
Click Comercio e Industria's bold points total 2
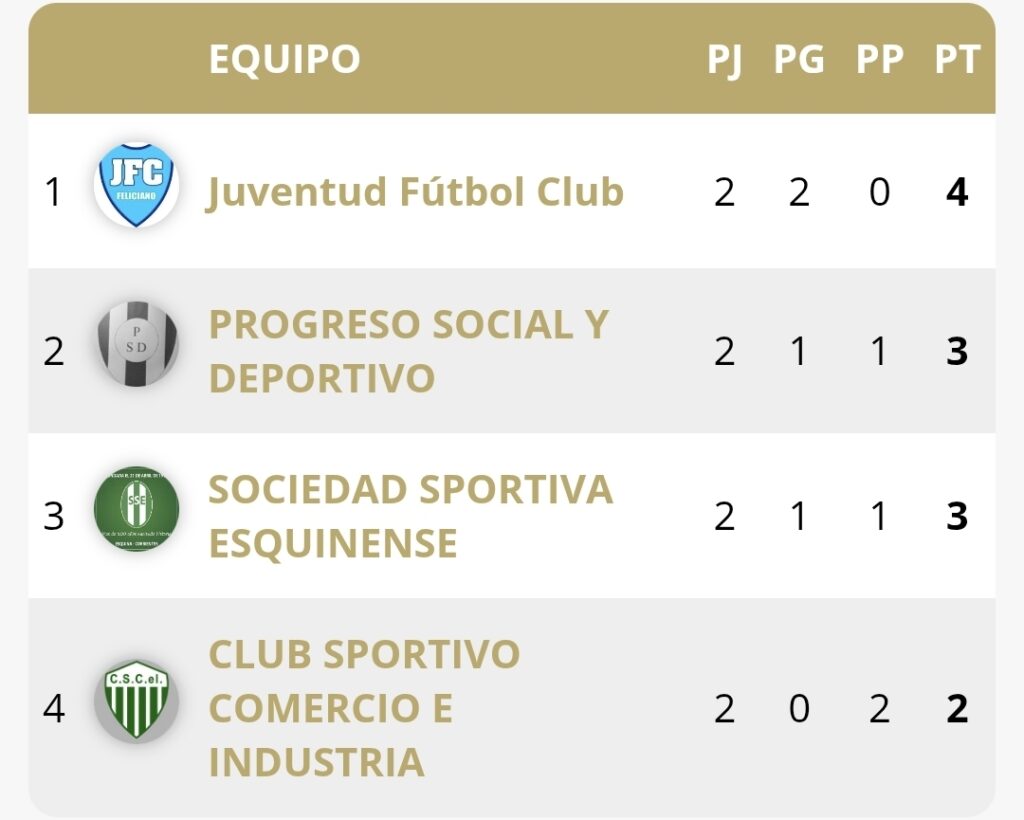tap(957, 709)
